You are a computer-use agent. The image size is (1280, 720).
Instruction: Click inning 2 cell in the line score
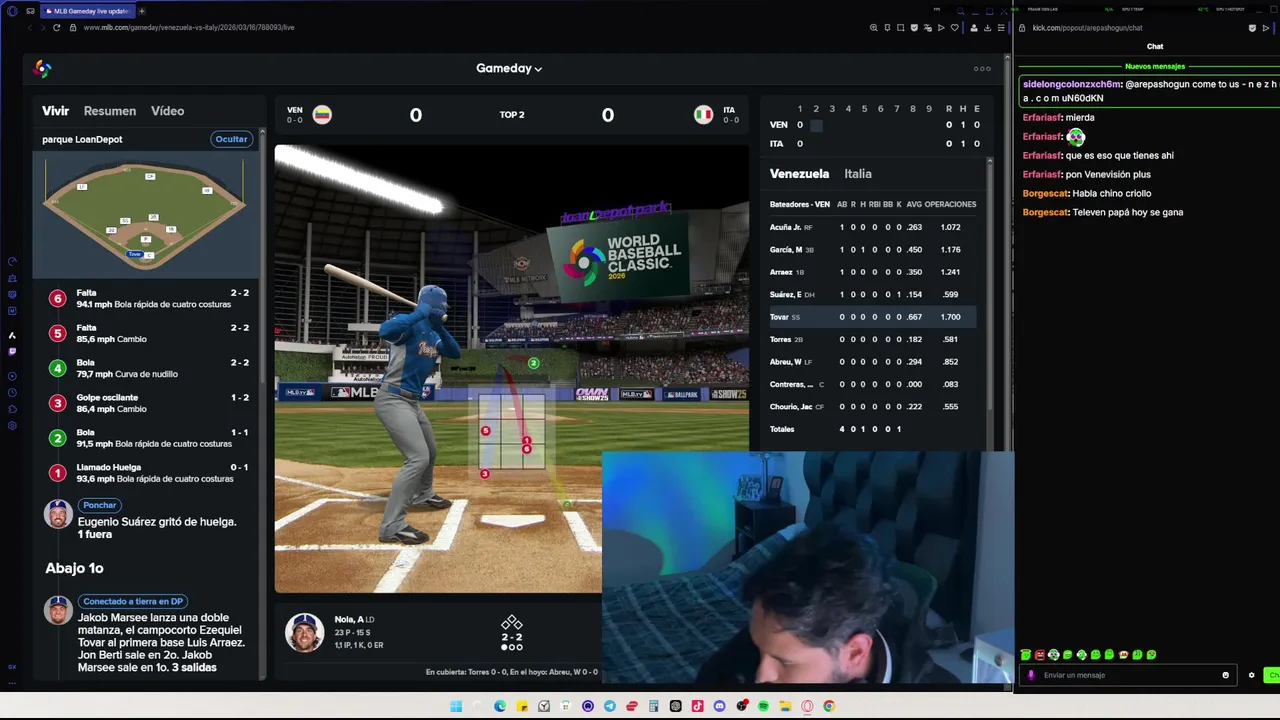click(816, 125)
